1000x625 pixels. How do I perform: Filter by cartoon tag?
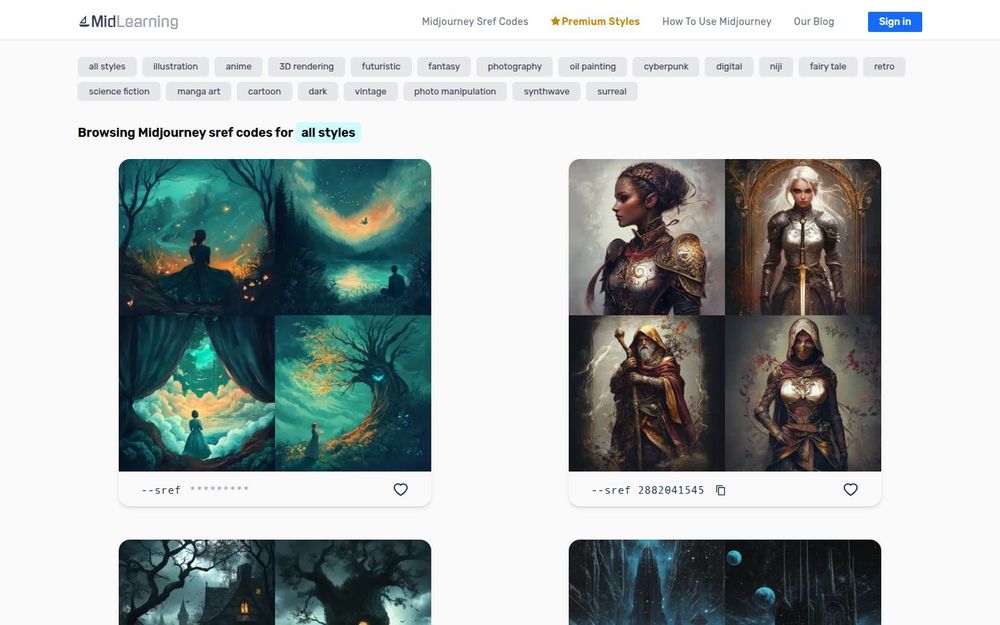(x=265, y=91)
